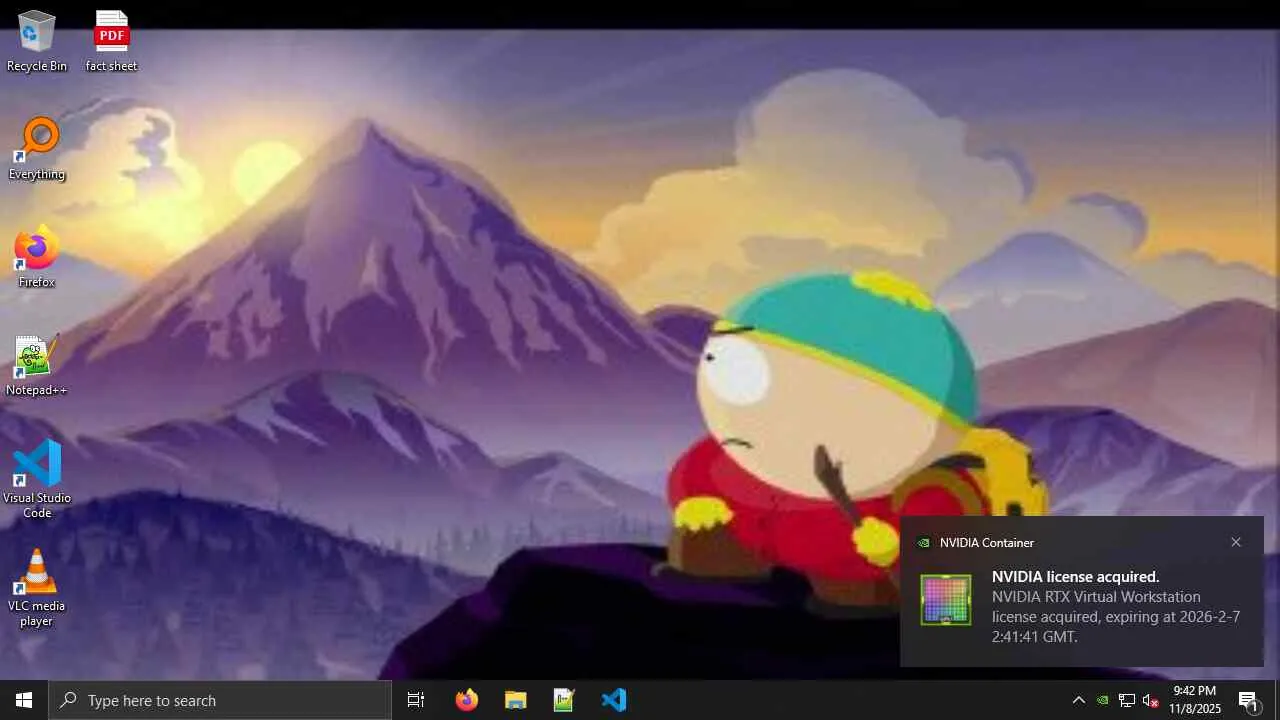Open the network status tray icon
The image size is (1280, 720).
[1126, 700]
